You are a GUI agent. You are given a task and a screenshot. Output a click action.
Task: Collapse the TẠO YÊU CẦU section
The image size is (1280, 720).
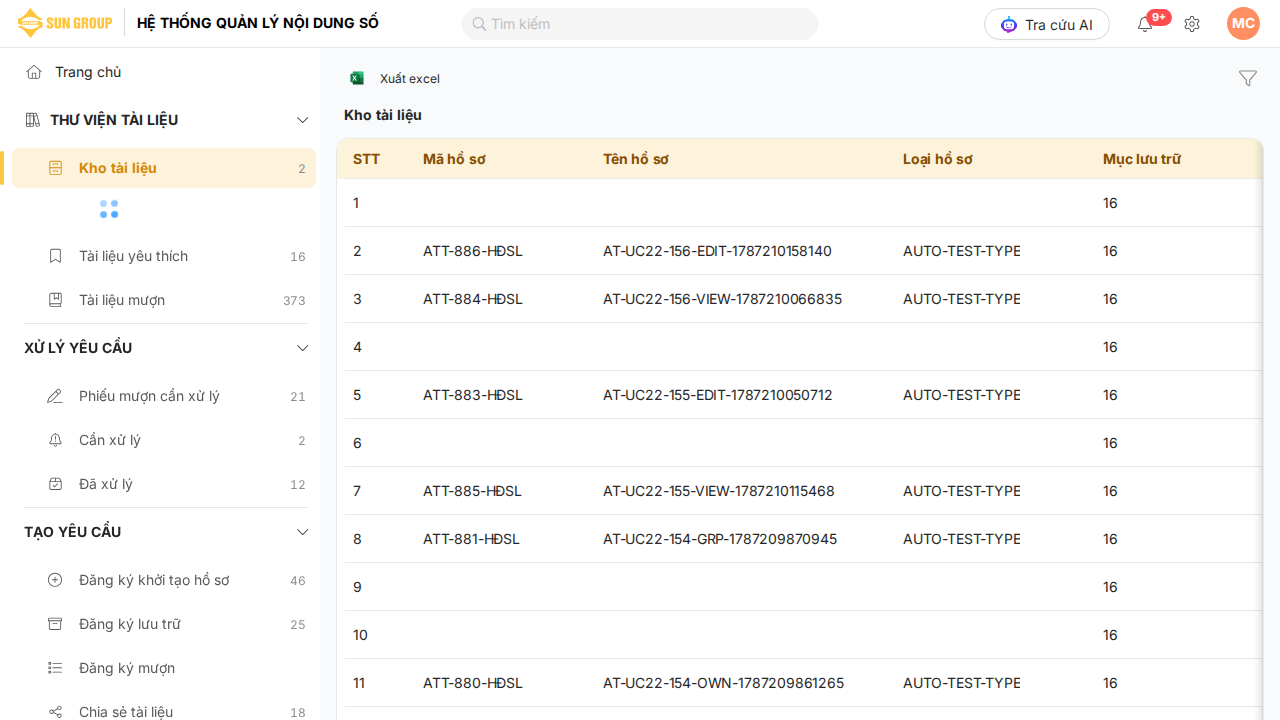click(x=303, y=532)
